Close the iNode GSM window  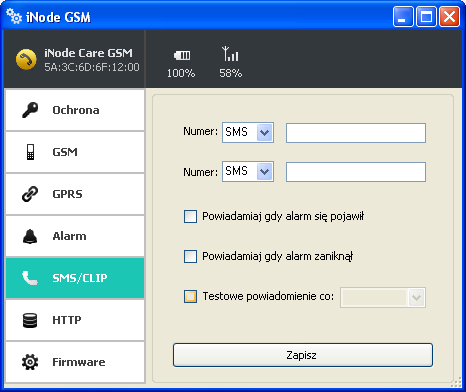[x=449, y=17]
